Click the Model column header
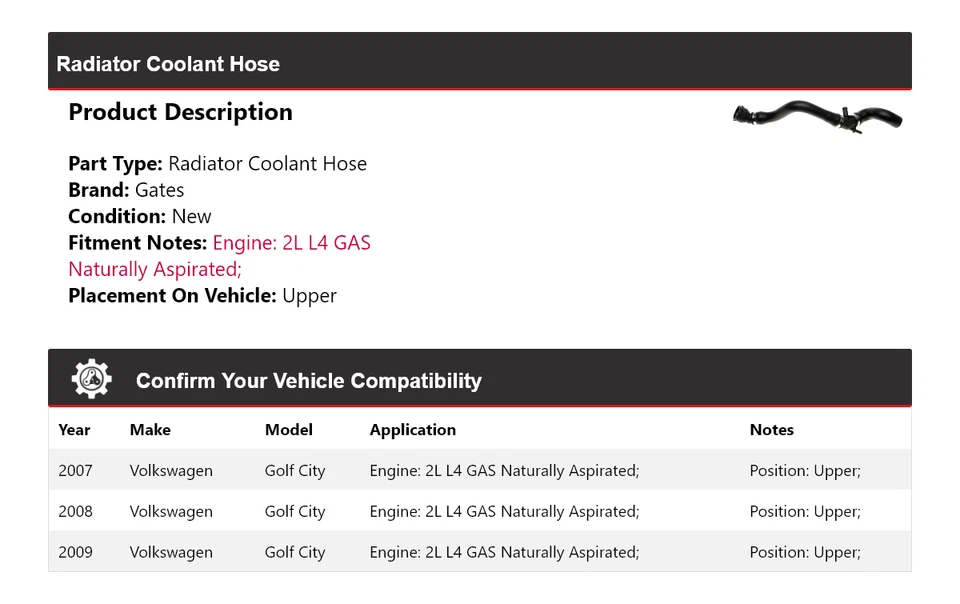This screenshot has height=604, width=960. point(288,430)
